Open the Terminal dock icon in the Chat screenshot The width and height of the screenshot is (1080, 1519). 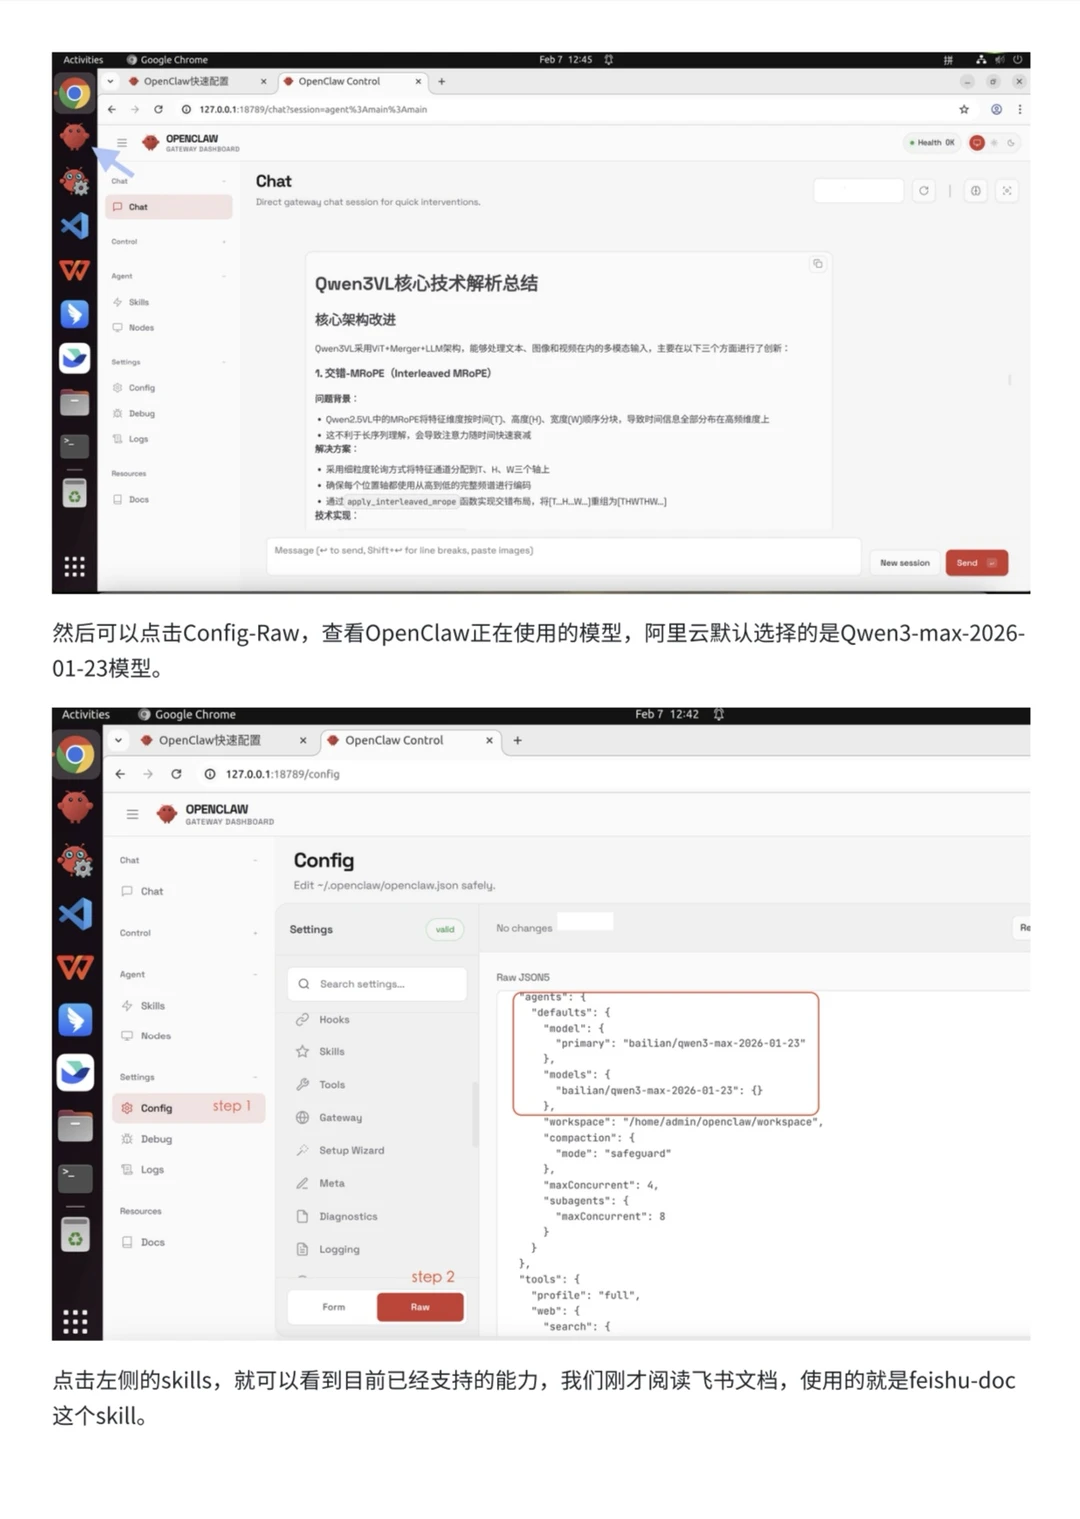(x=74, y=445)
